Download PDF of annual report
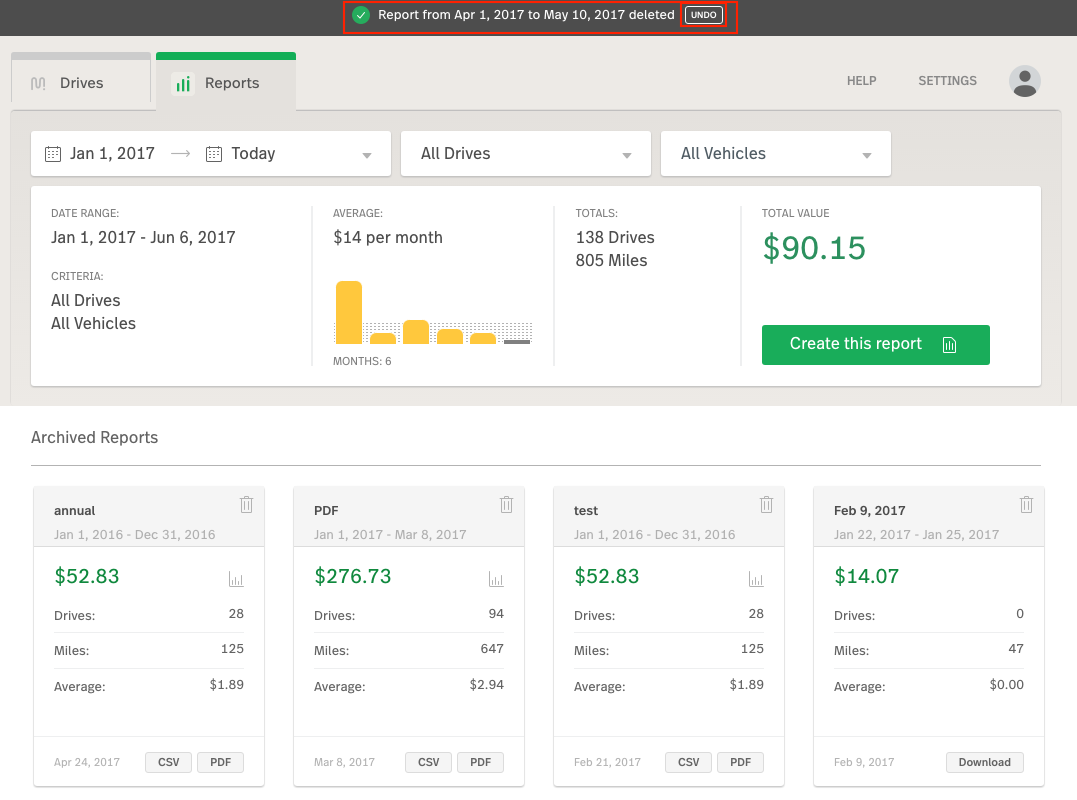This screenshot has height=800, width=1077. (x=220, y=762)
